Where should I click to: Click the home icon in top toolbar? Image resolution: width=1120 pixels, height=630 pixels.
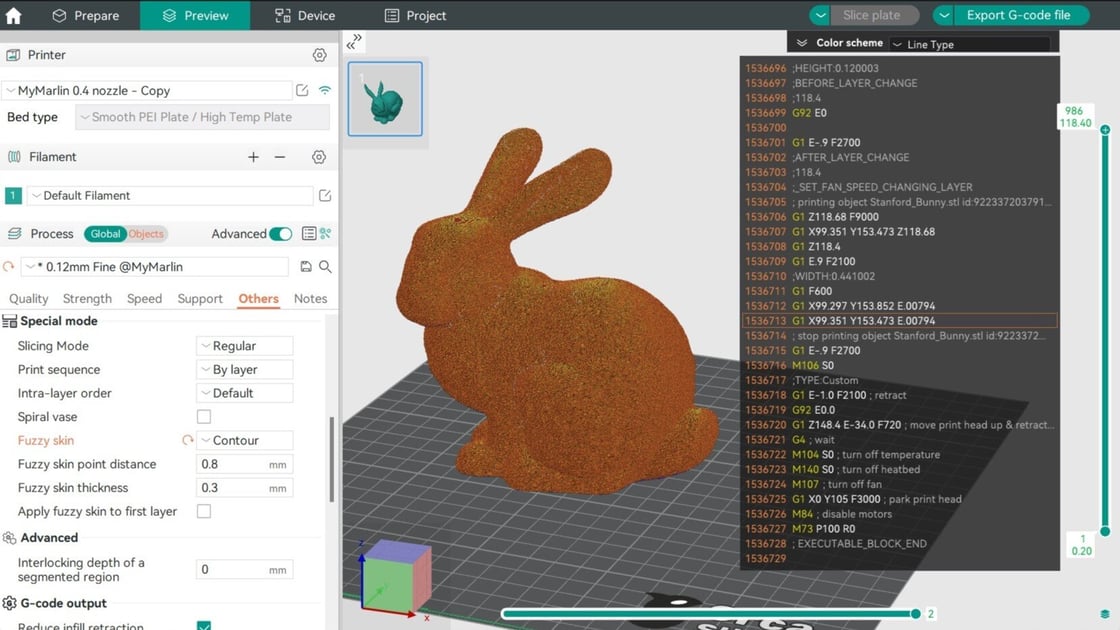(x=12, y=15)
